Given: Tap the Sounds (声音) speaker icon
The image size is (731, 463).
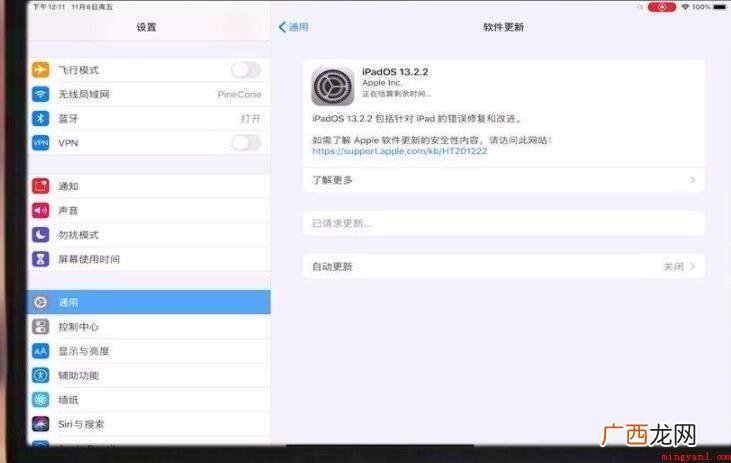Looking at the screenshot, I should 41,210.
